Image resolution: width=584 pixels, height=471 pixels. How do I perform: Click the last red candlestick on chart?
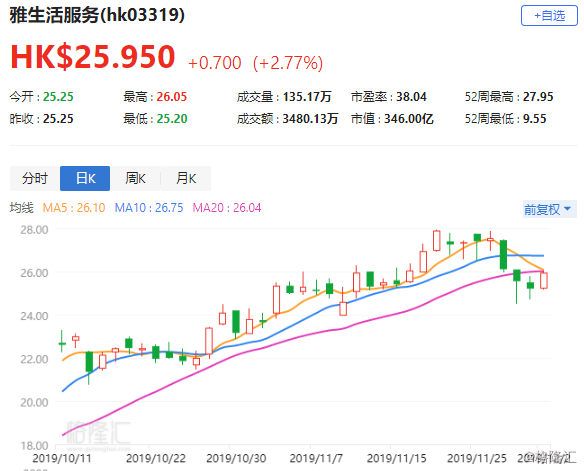[544, 280]
